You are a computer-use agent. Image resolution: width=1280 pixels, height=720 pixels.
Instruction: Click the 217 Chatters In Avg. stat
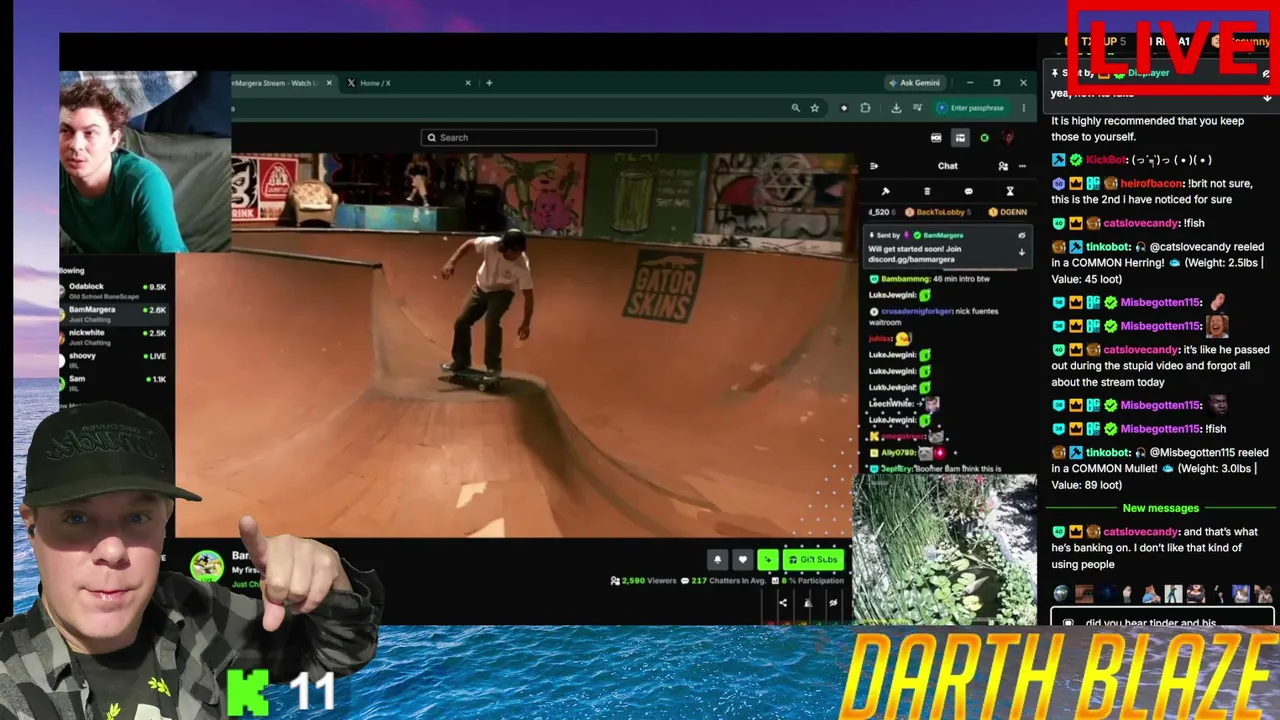pos(722,580)
